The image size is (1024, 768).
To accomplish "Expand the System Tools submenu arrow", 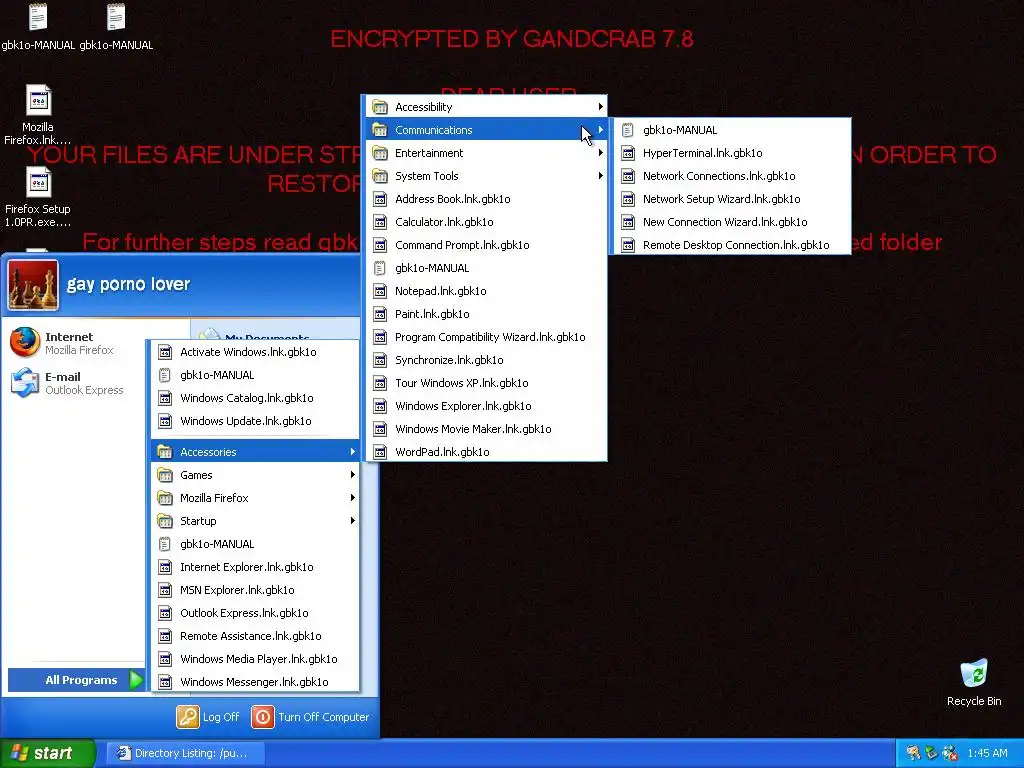I will click(600, 176).
